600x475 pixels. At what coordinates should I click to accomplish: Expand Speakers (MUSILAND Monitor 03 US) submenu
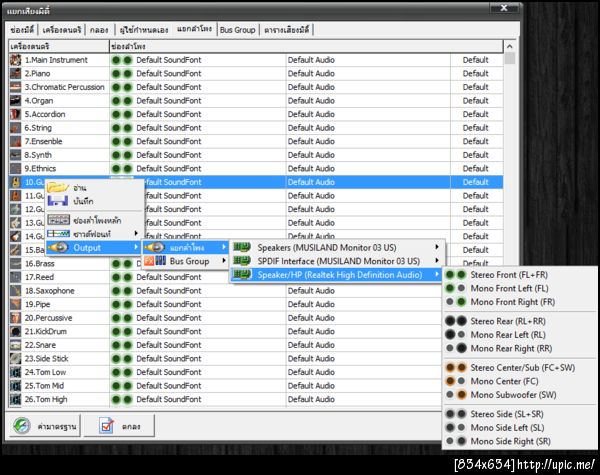click(x=337, y=247)
